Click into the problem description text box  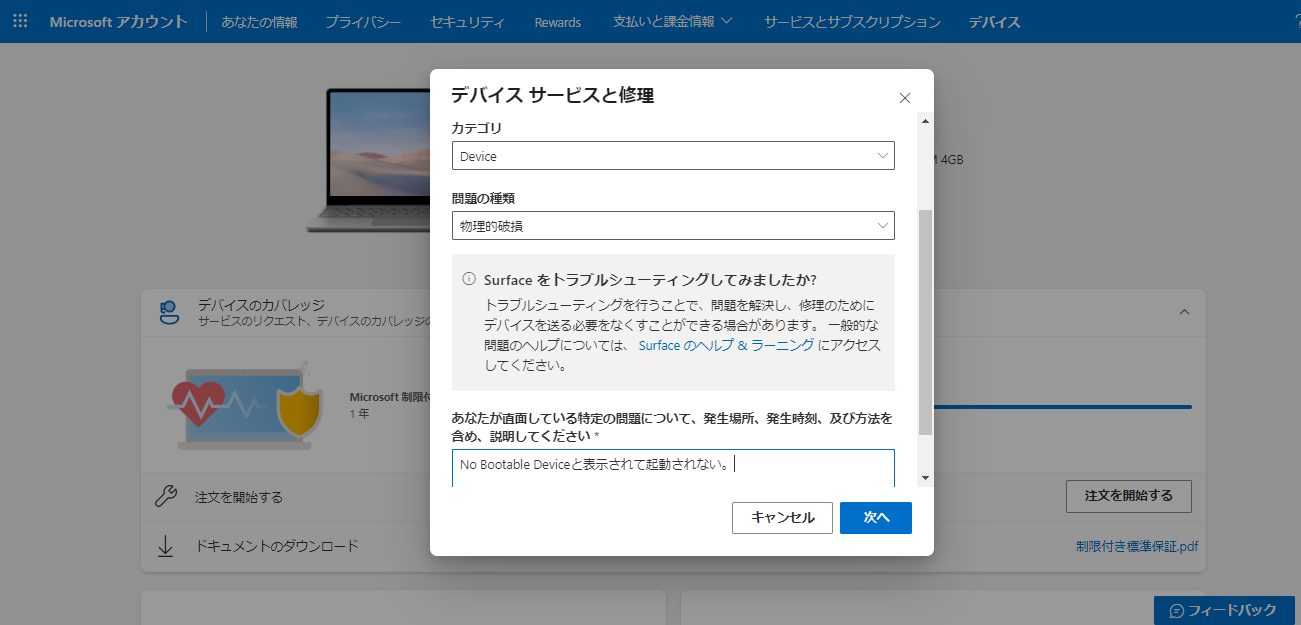[673, 468]
